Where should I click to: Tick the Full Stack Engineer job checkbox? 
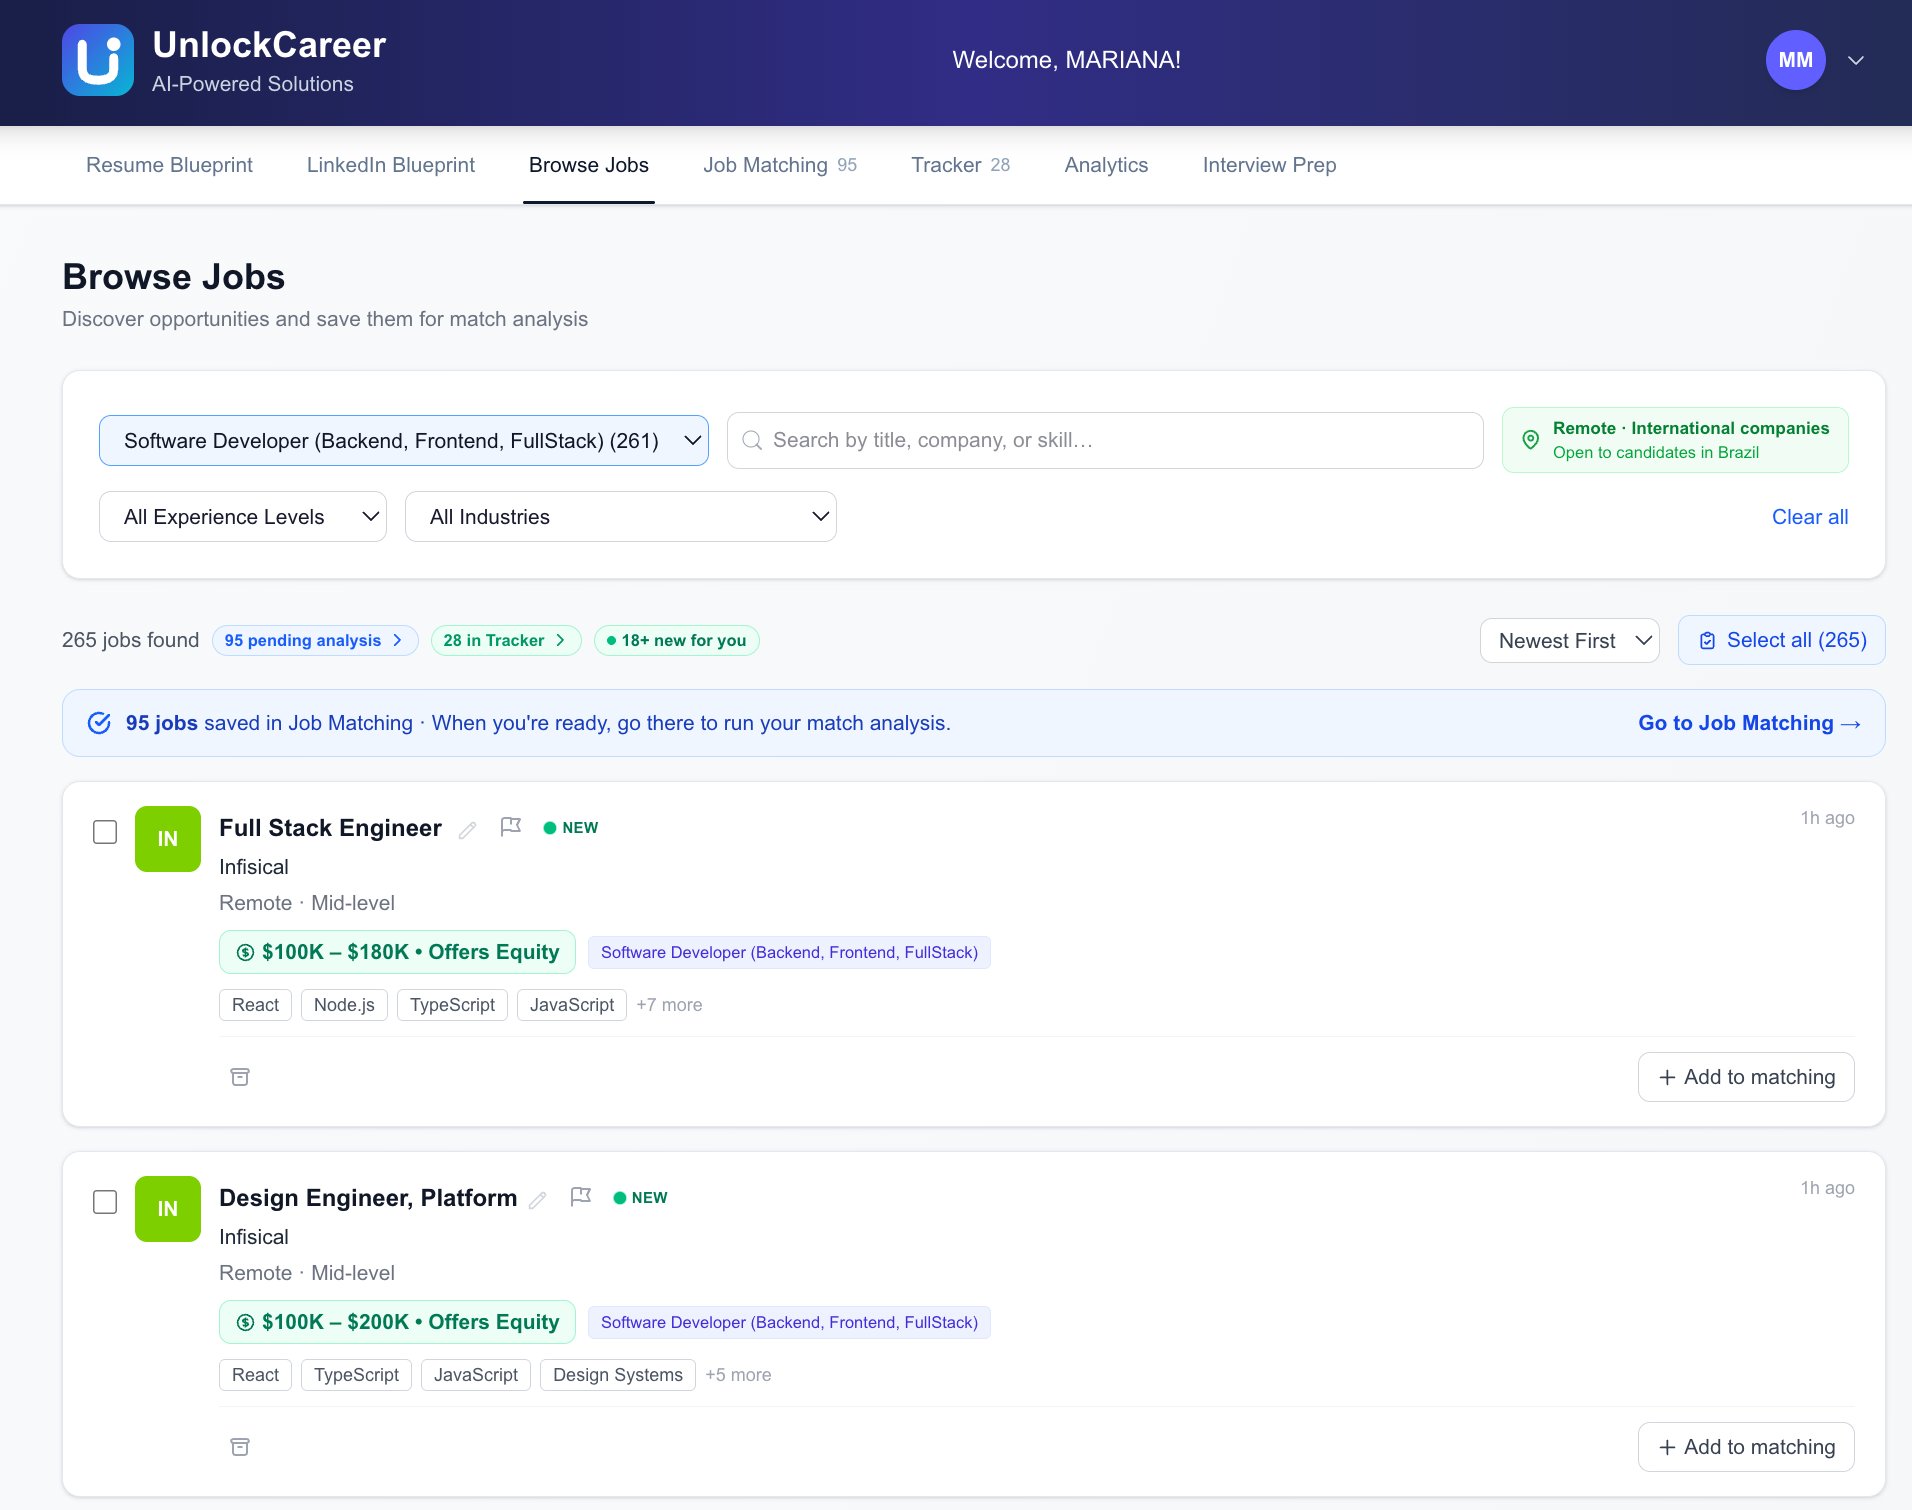tap(105, 832)
